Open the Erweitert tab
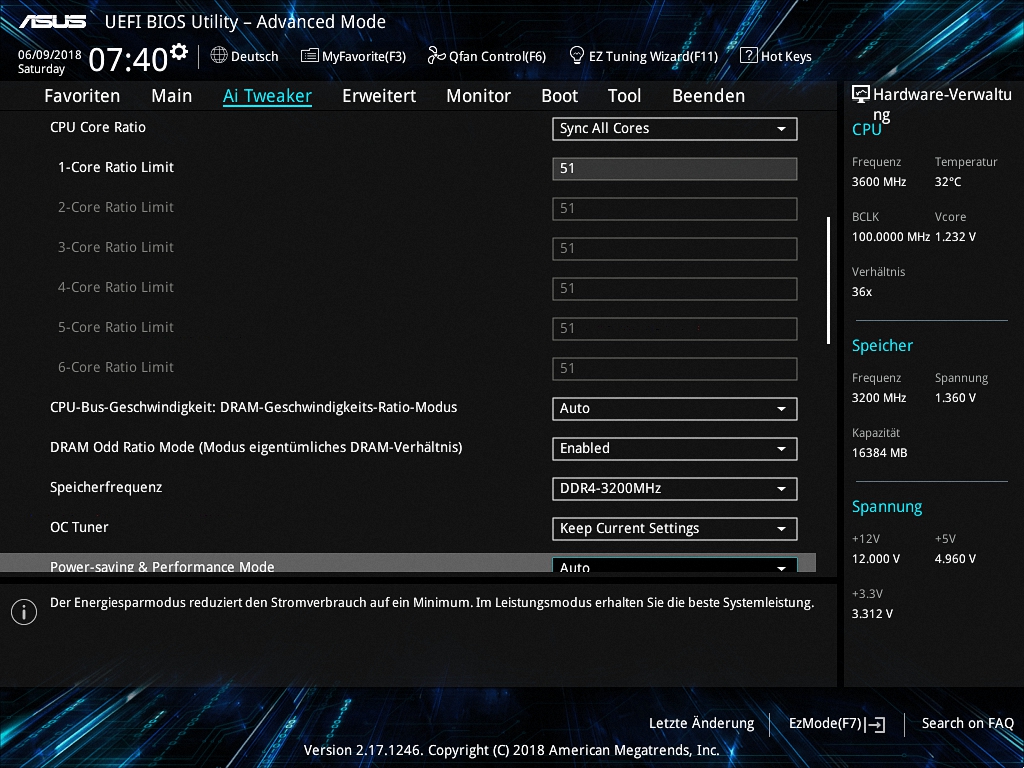The image size is (1024, 768). point(379,96)
